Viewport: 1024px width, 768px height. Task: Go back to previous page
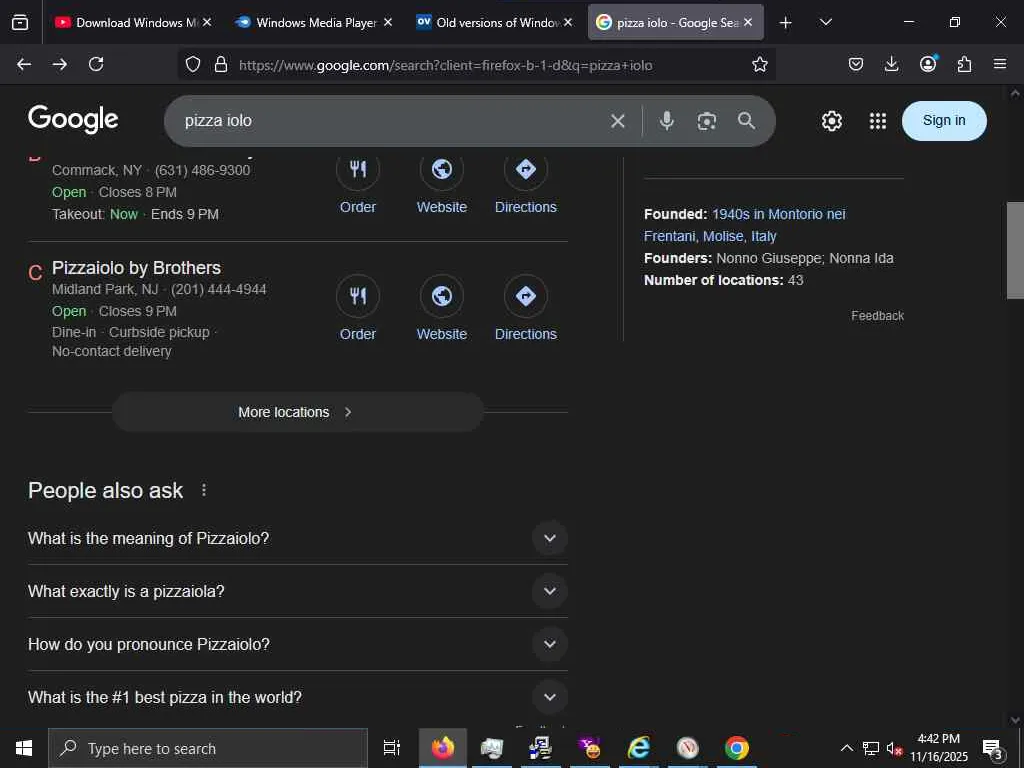[24, 64]
